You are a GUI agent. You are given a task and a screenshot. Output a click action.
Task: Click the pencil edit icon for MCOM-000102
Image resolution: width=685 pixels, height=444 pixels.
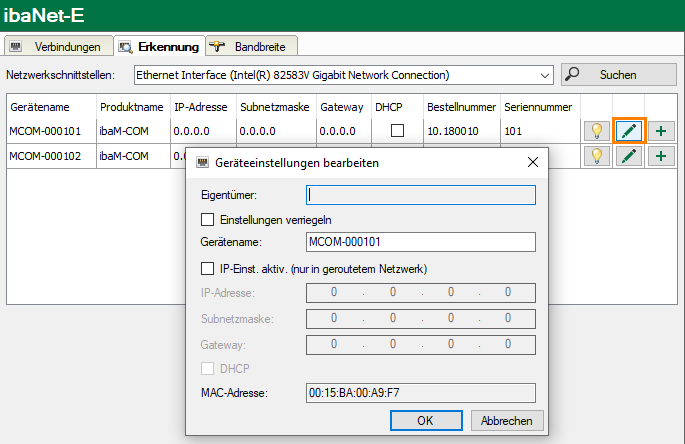tap(629, 155)
